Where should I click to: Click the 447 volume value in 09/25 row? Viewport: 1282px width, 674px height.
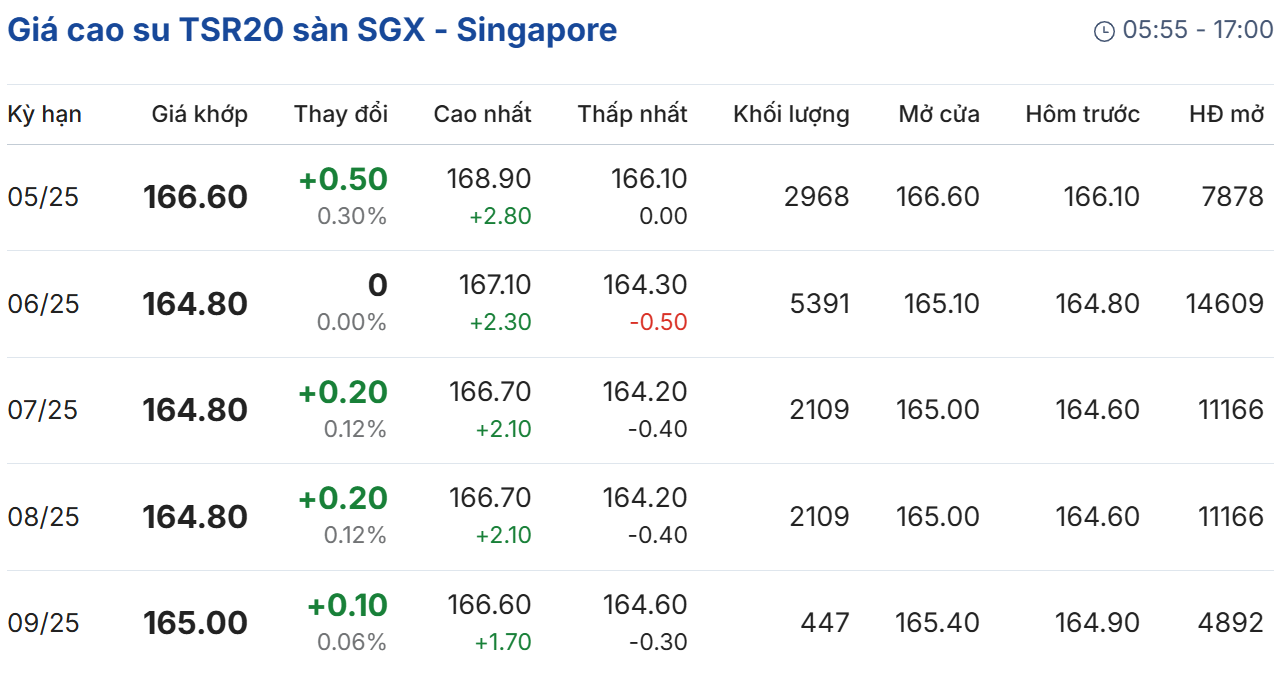(x=824, y=623)
